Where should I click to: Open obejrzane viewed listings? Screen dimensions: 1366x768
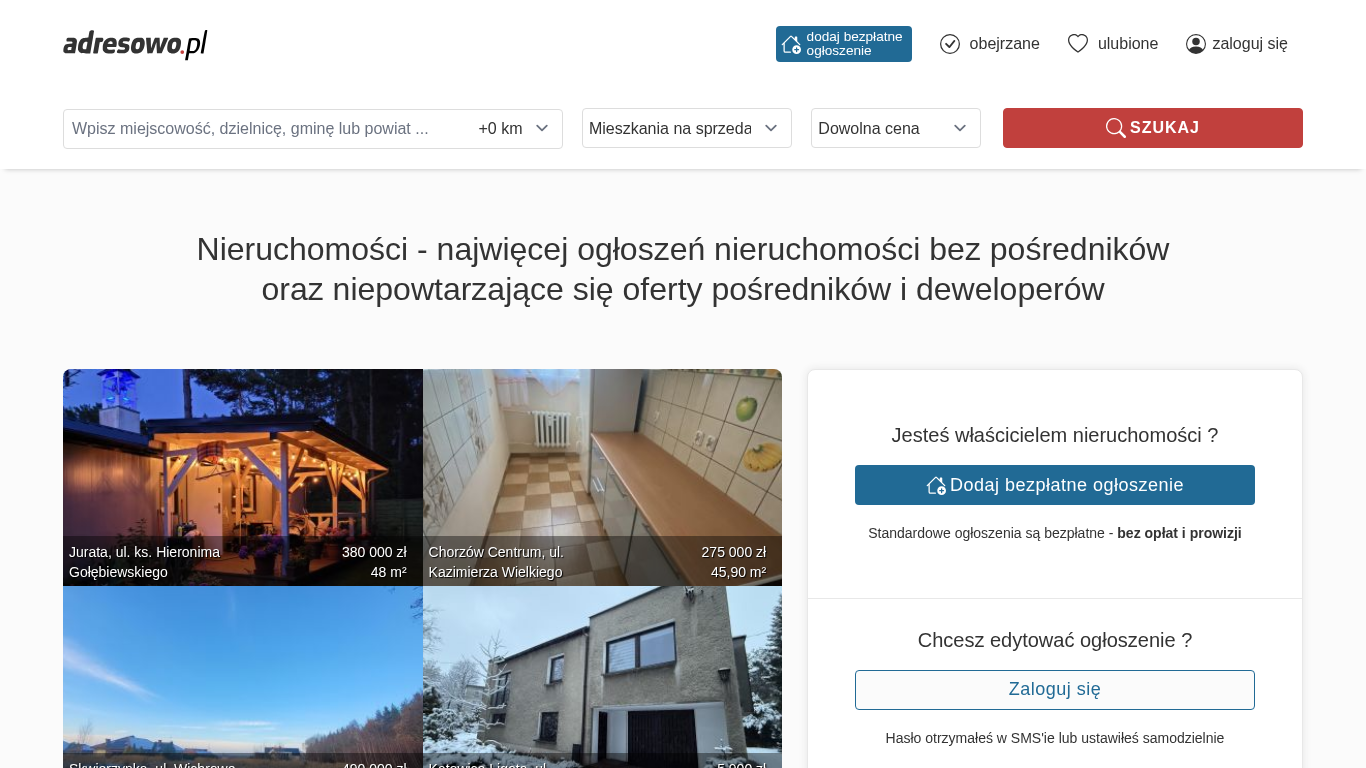pyautogui.click(x=1003, y=44)
